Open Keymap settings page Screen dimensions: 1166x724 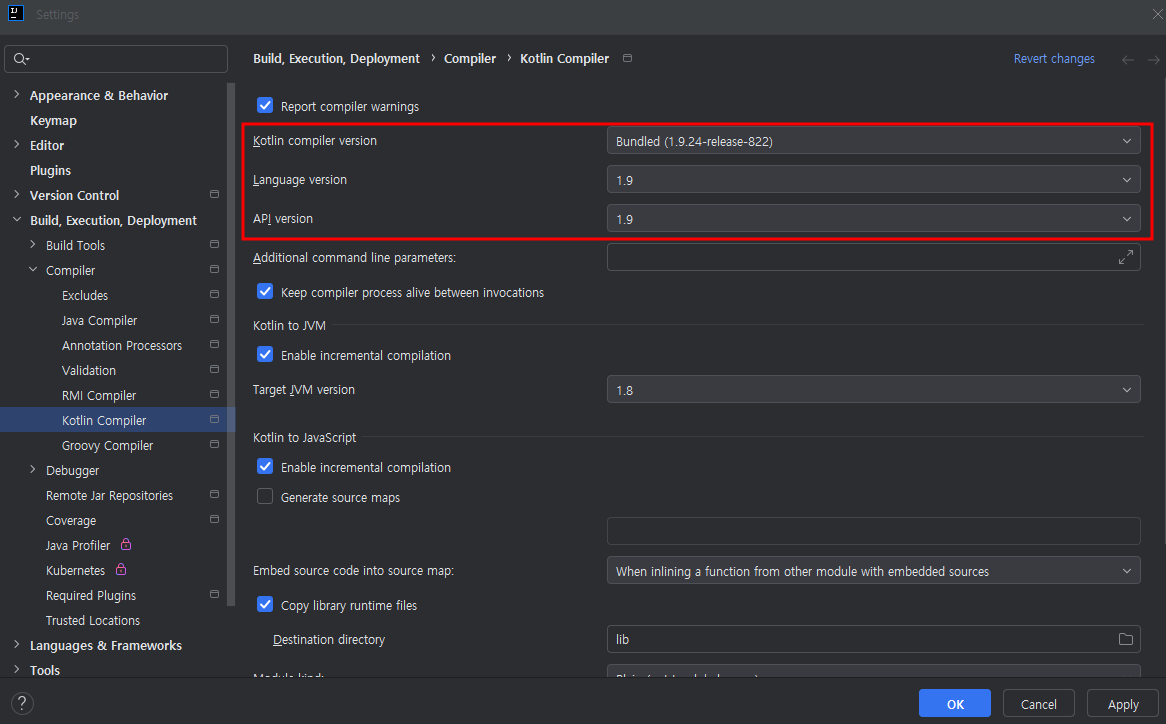tap(53, 120)
